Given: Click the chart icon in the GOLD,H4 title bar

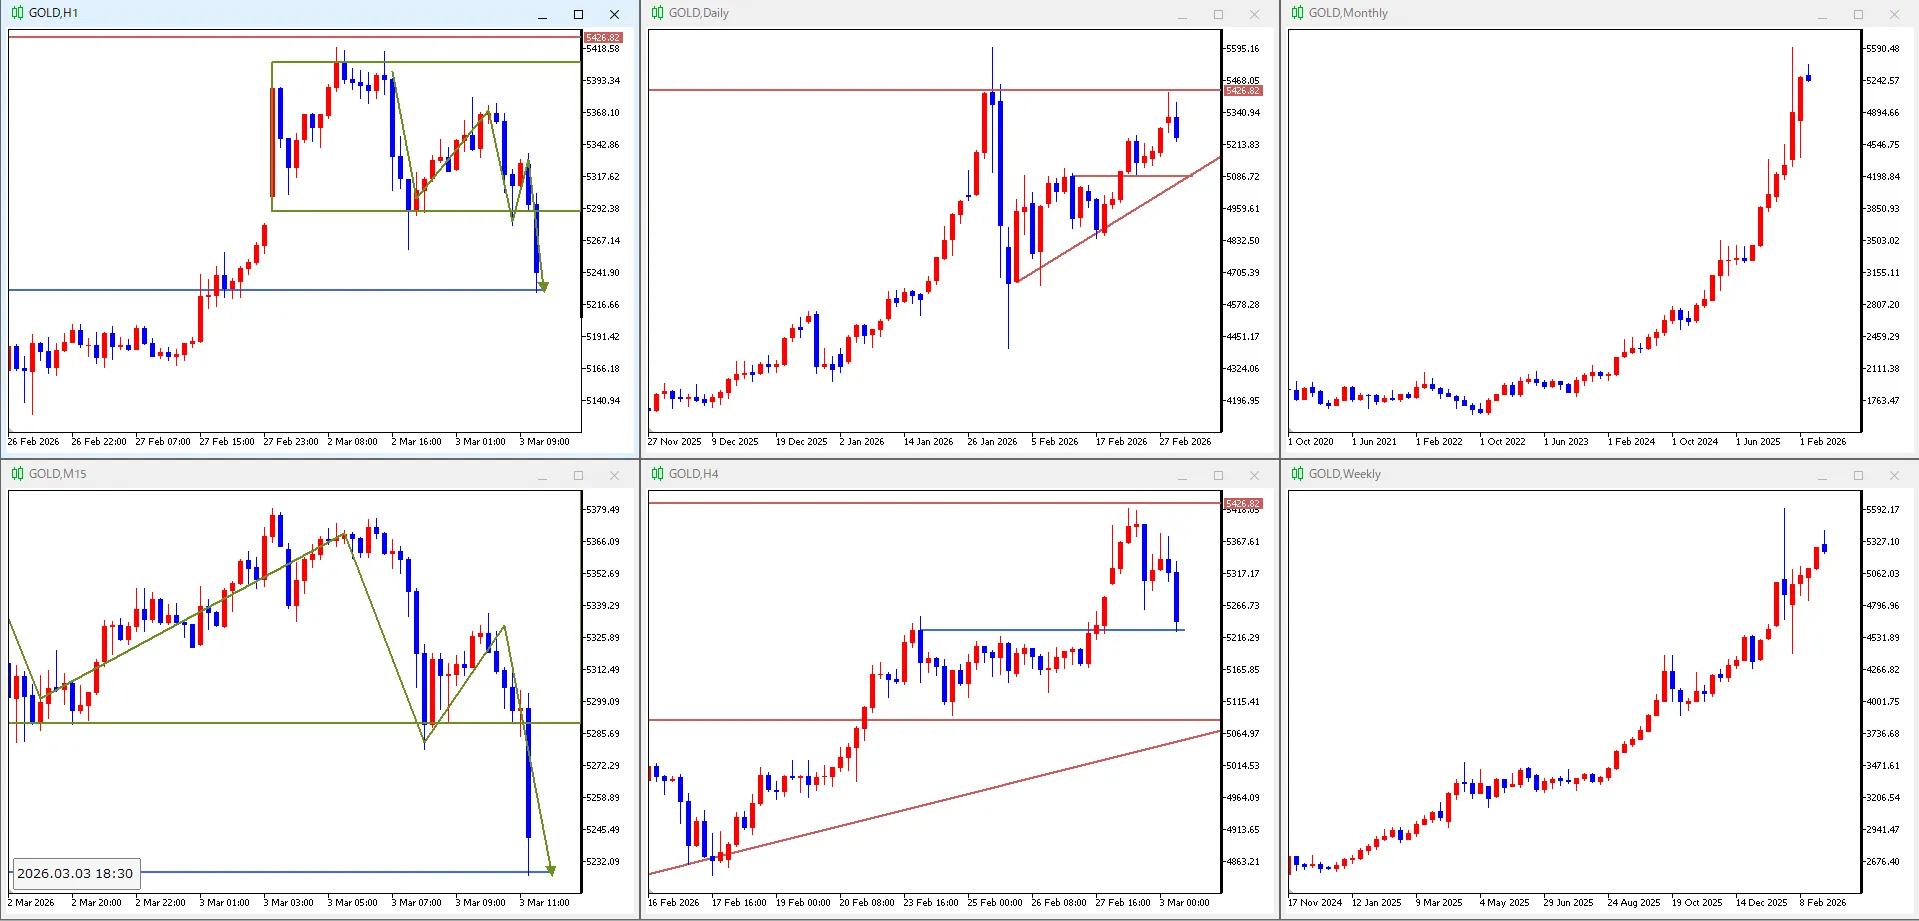Looking at the screenshot, I should (x=657, y=474).
